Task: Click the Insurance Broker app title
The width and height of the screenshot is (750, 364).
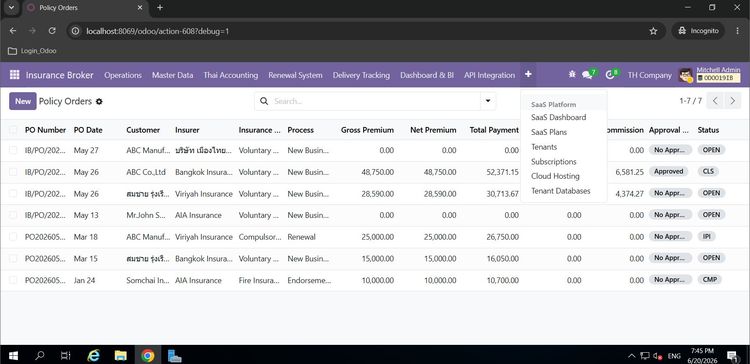Action: (59, 75)
